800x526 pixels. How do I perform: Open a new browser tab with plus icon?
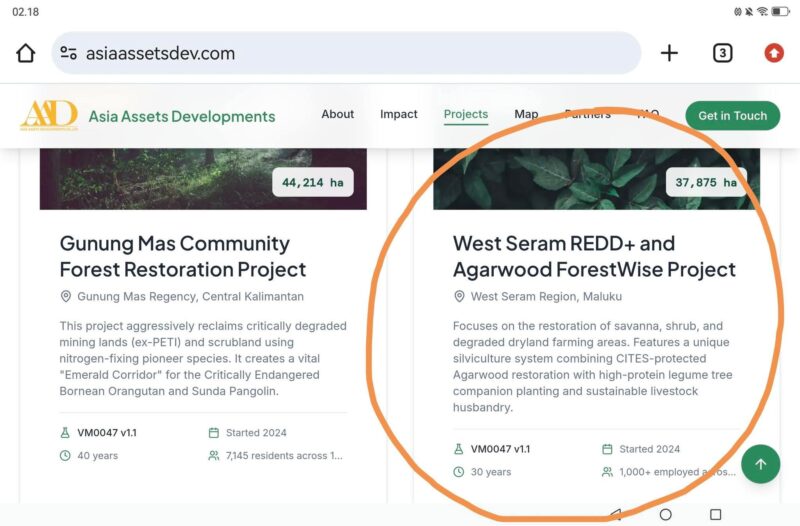coord(669,54)
